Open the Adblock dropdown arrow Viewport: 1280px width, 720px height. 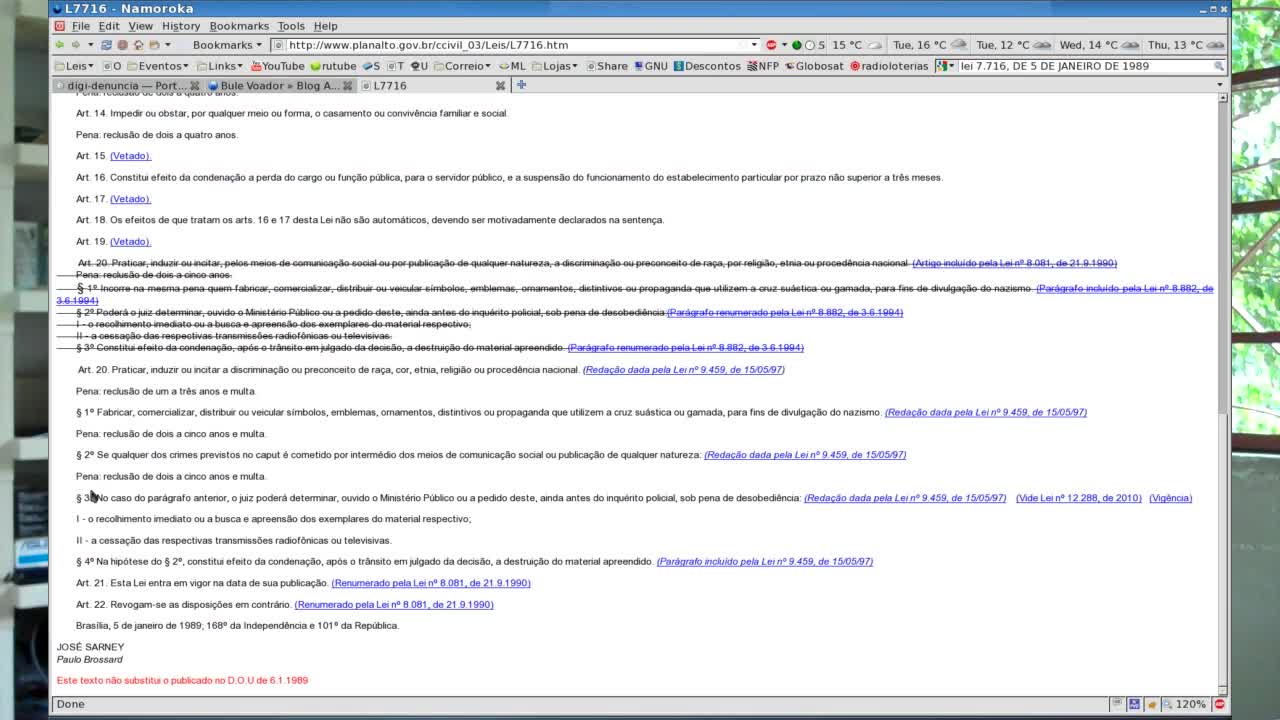coord(785,45)
